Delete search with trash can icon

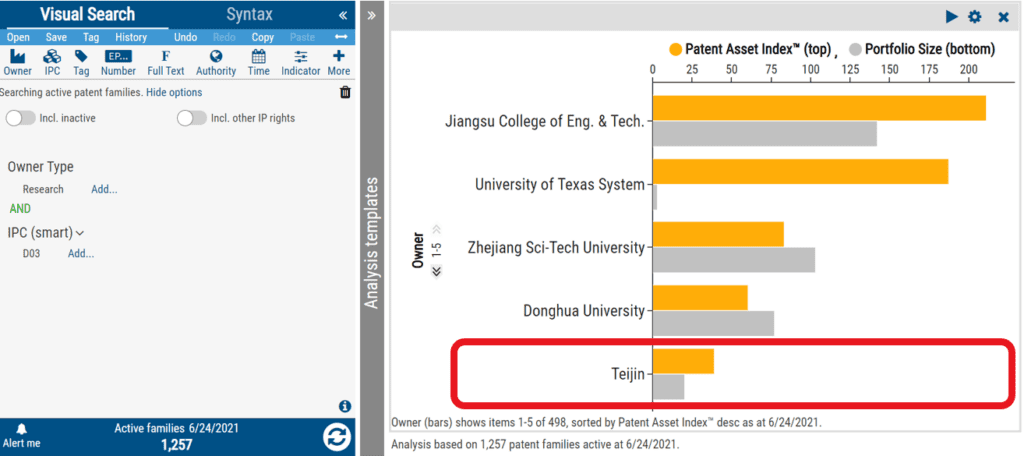345,93
